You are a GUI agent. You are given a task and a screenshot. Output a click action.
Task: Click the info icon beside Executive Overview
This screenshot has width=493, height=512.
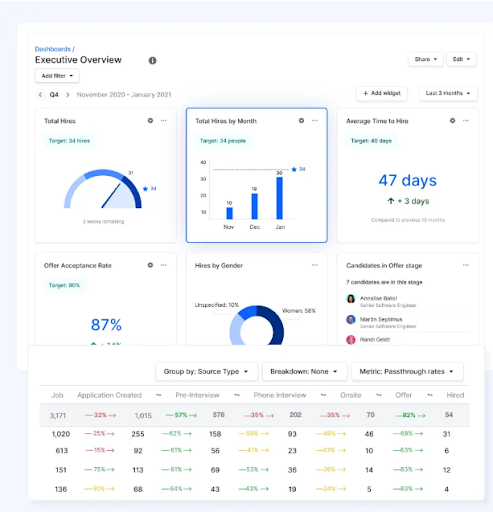pos(152,60)
